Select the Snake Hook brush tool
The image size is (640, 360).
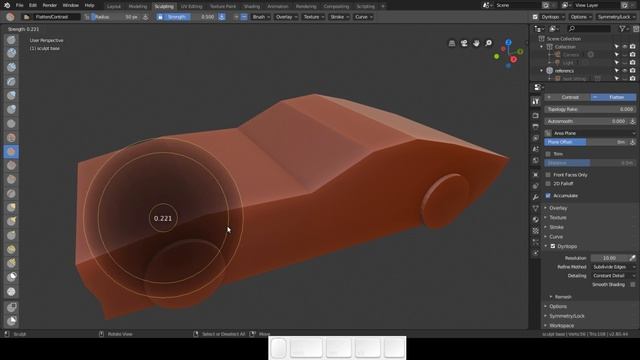pos(11,222)
